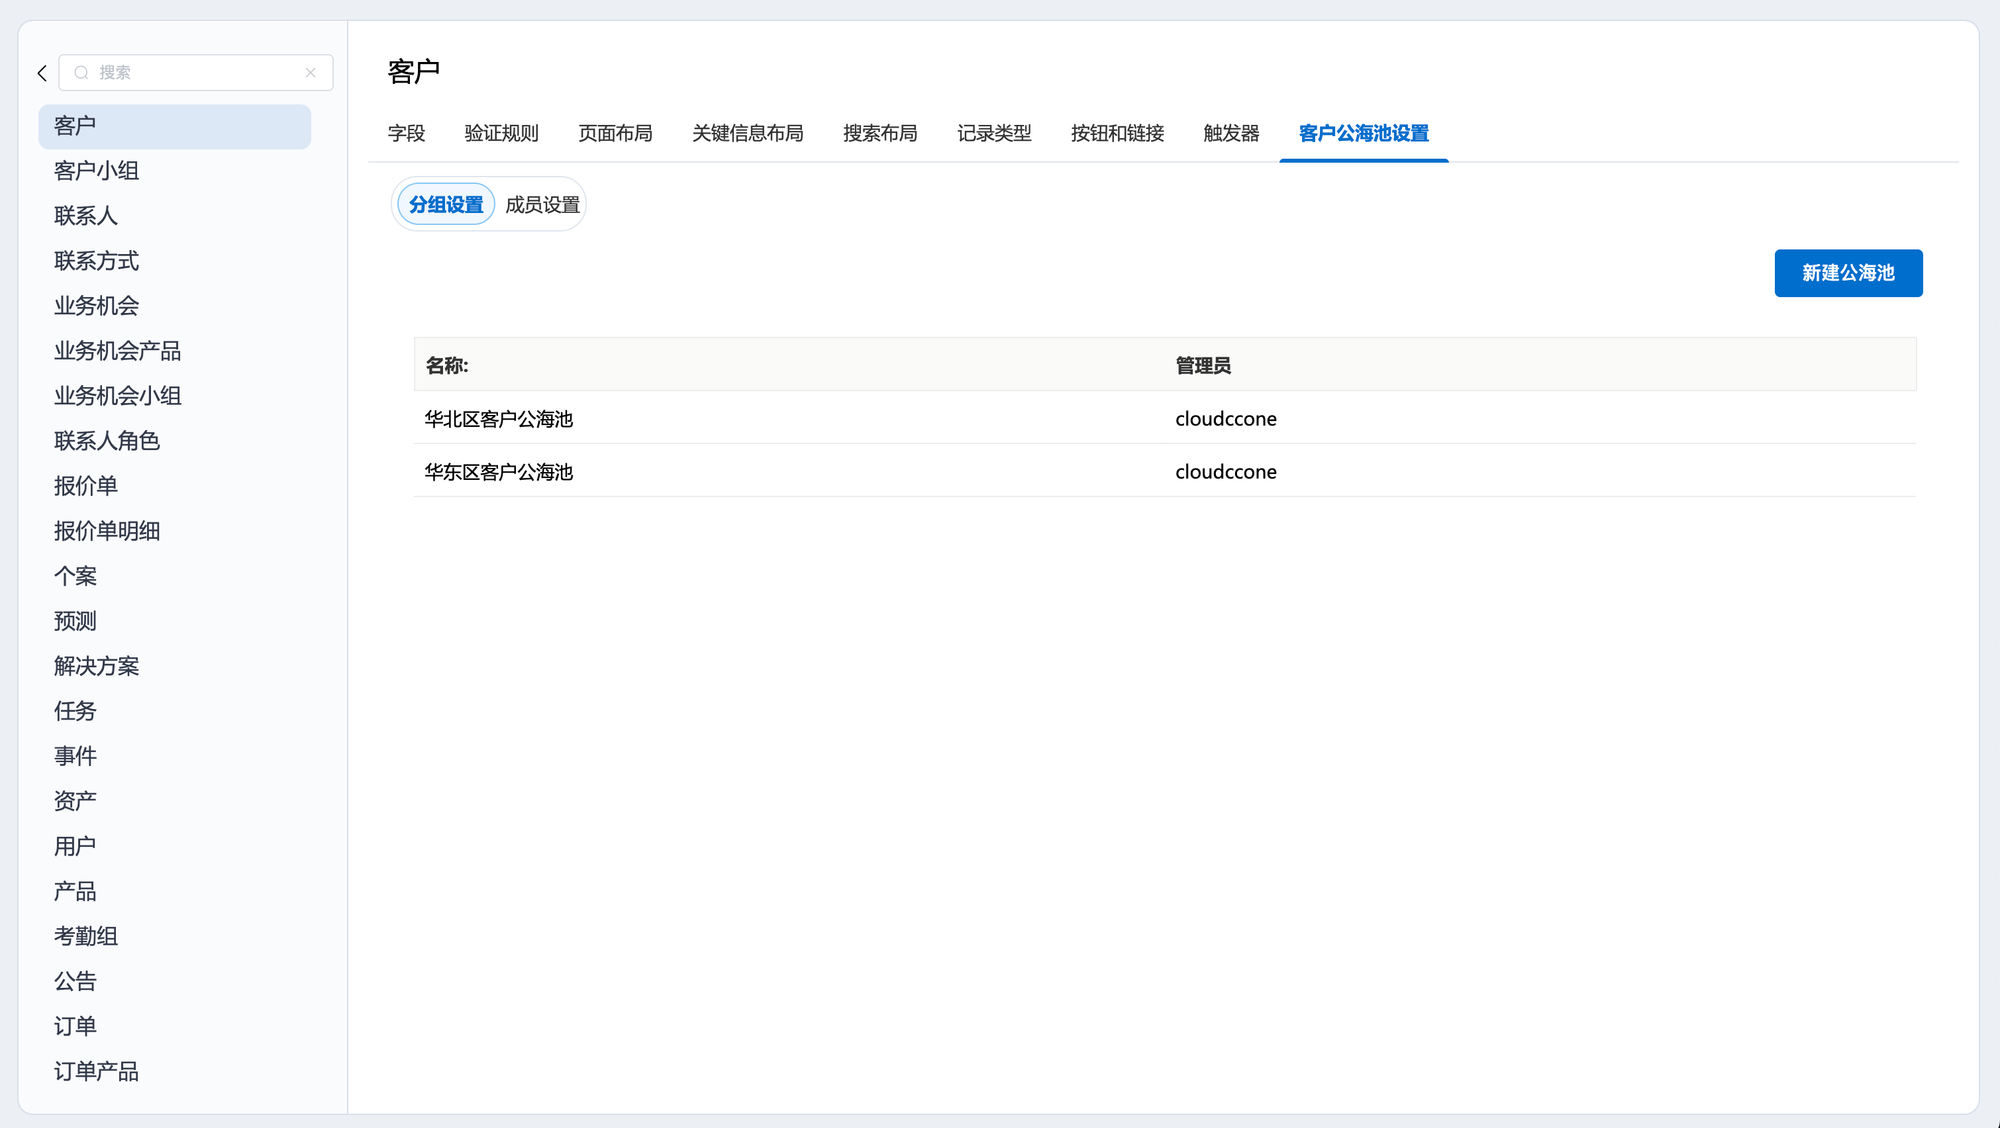The image size is (2000, 1128).
Task: Open 华北区客户公海池 row
Action: (498, 419)
